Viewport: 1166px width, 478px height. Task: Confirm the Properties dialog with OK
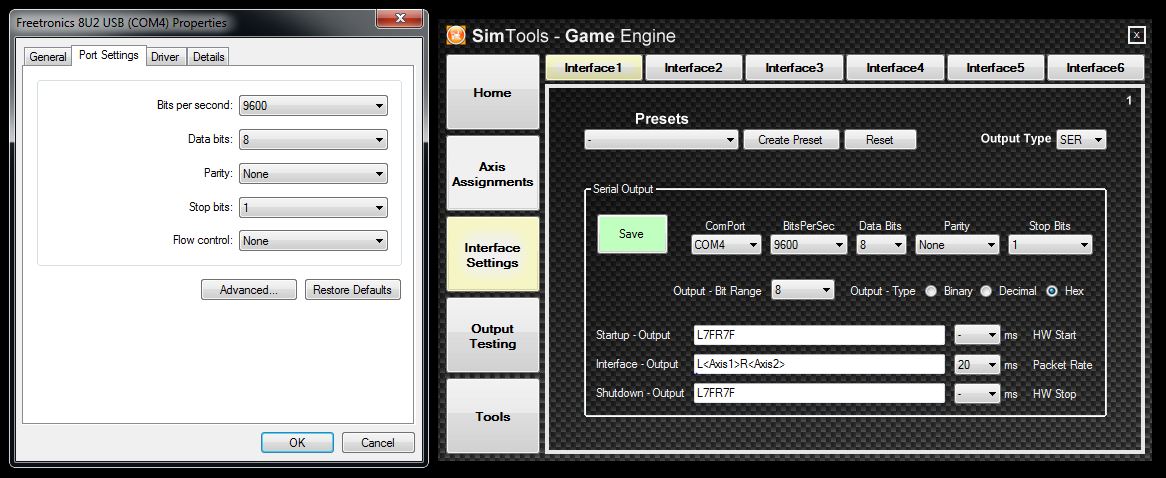297,442
